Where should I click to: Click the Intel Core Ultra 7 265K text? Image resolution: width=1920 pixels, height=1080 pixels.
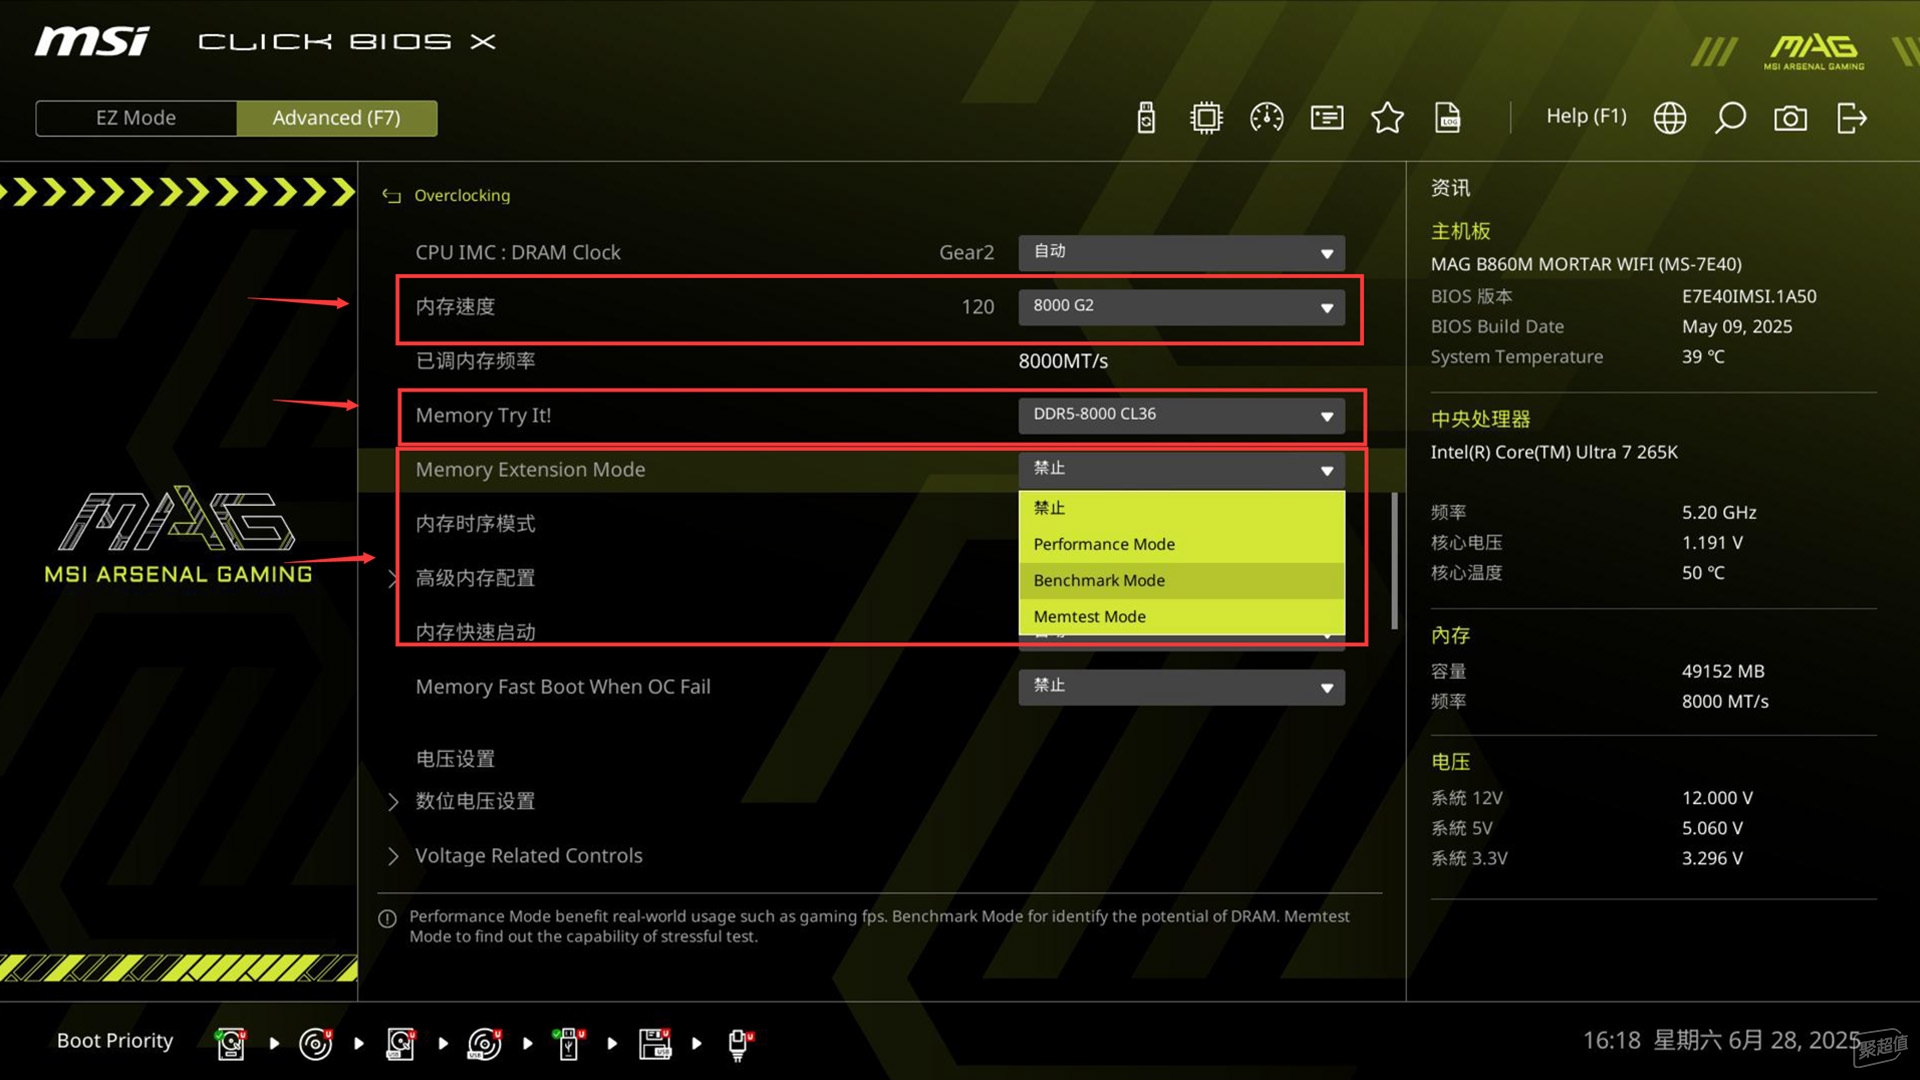pos(1554,452)
